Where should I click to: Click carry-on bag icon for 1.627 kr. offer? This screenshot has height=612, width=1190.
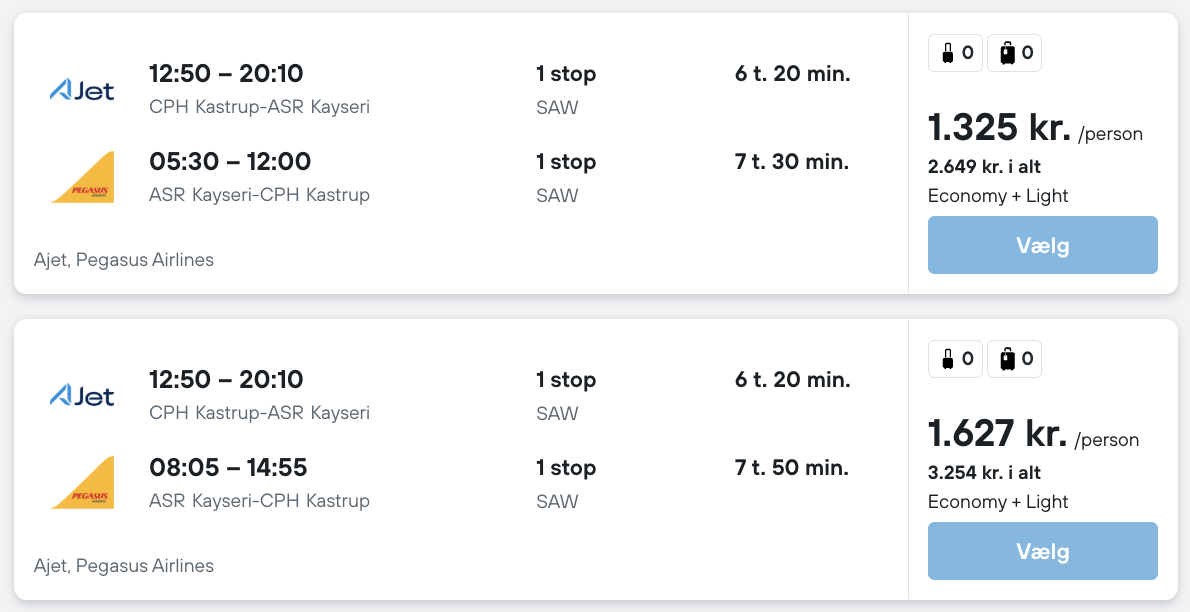[947, 359]
